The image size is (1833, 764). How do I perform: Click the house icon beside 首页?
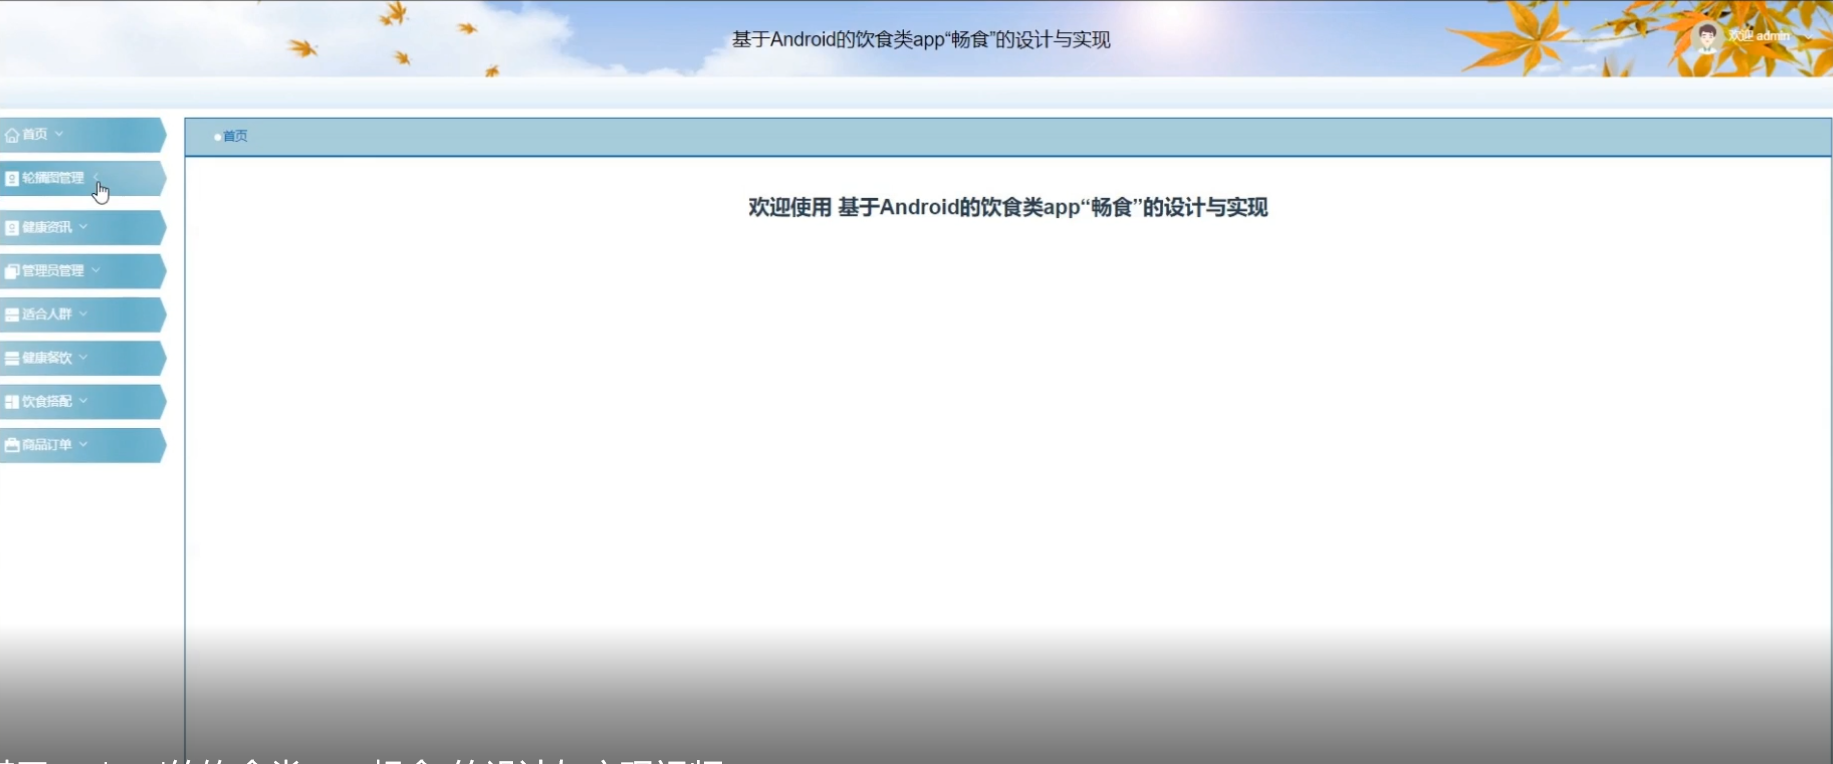click(x=12, y=134)
